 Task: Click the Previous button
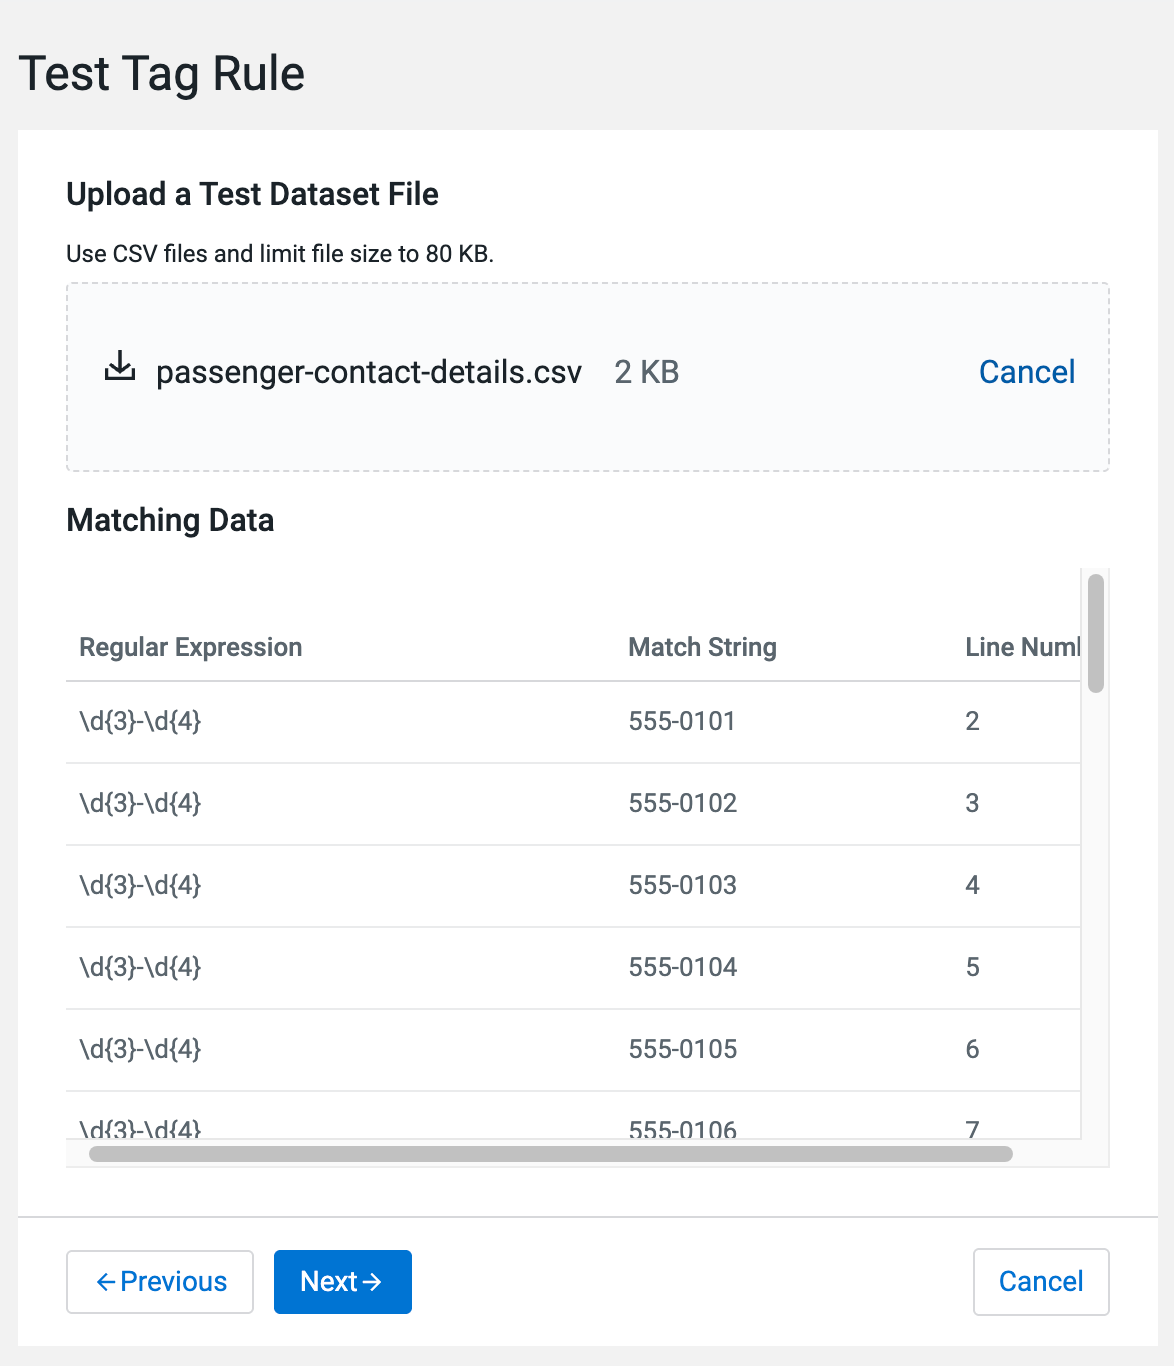[x=160, y=1281]
